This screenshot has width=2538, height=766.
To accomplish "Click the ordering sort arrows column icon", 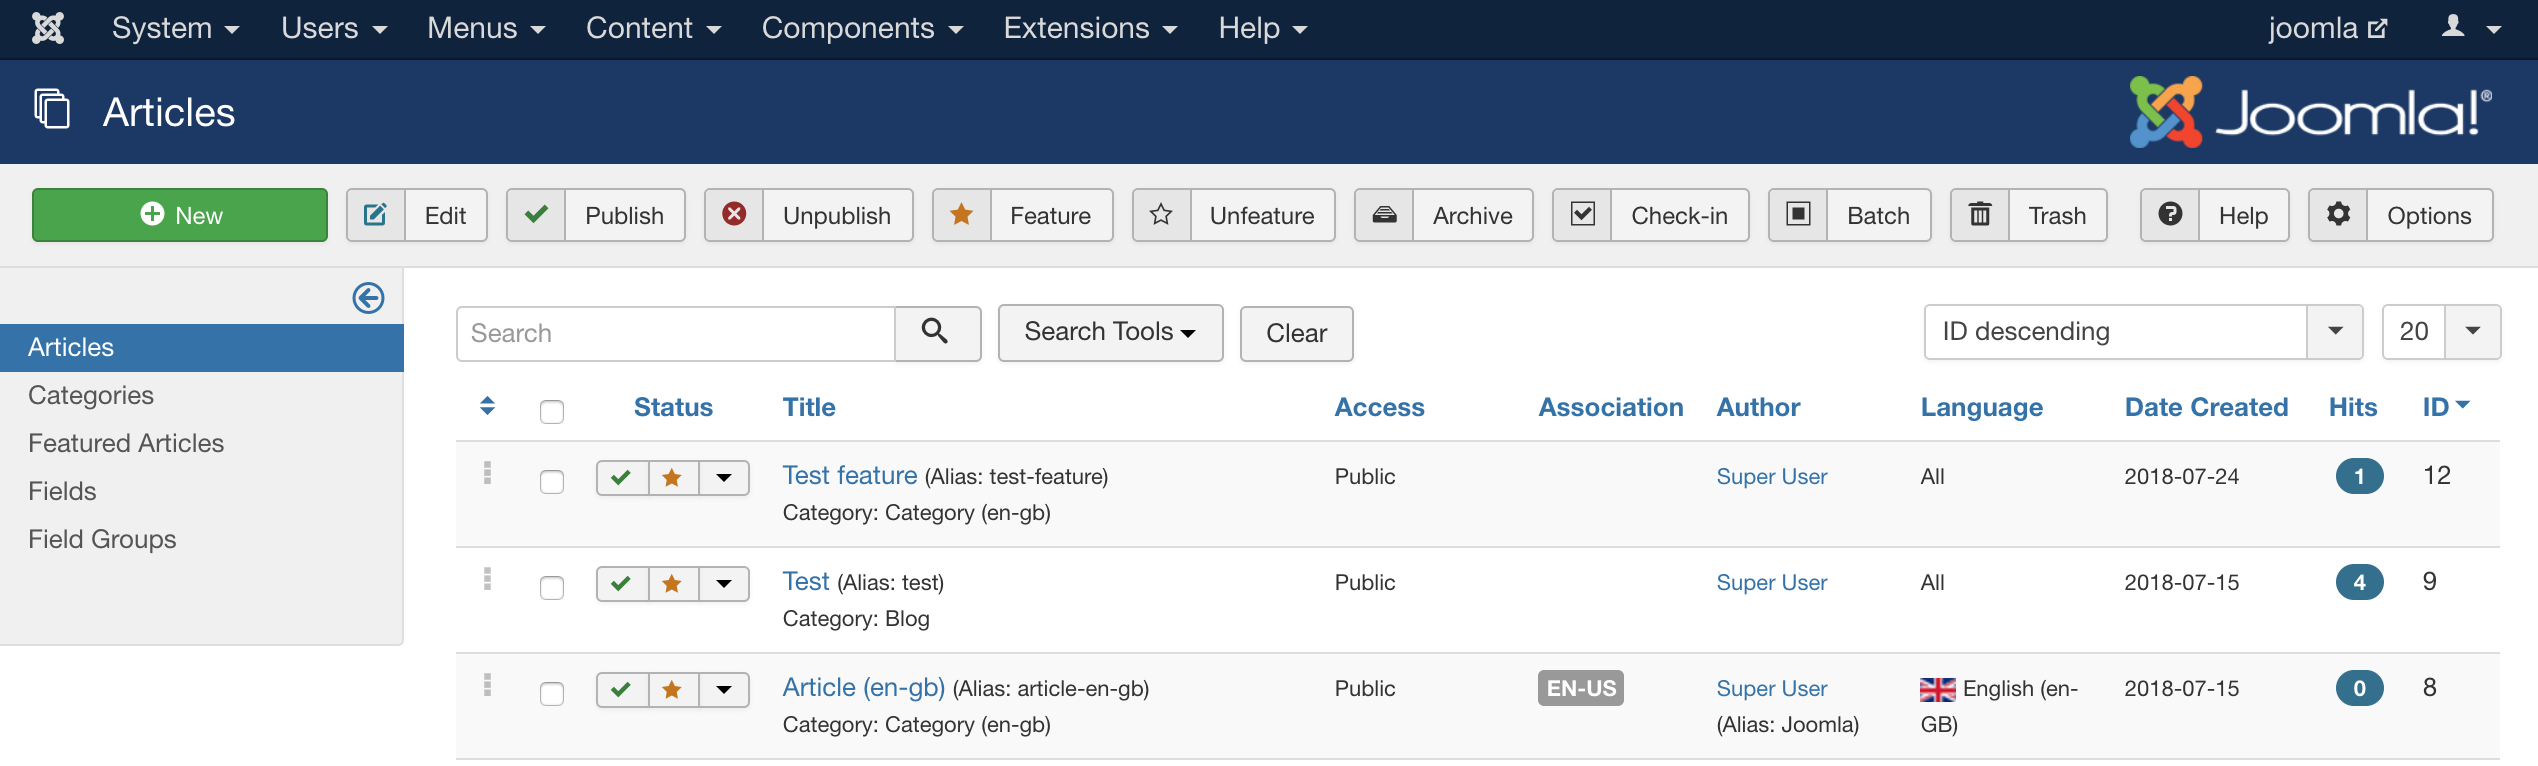I will point(488,406).
